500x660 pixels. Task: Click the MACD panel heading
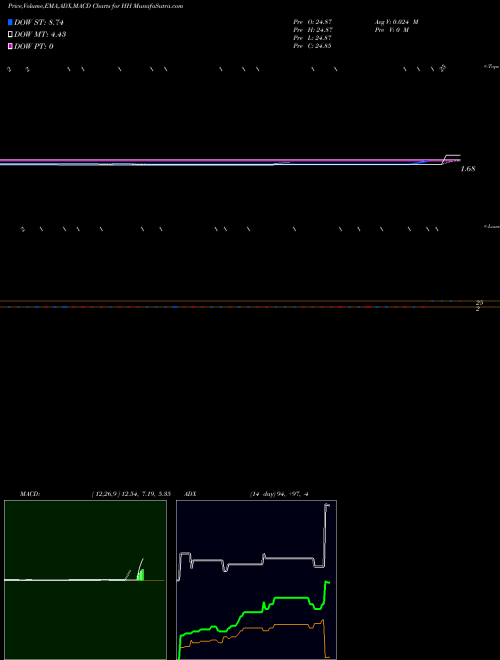30,494
